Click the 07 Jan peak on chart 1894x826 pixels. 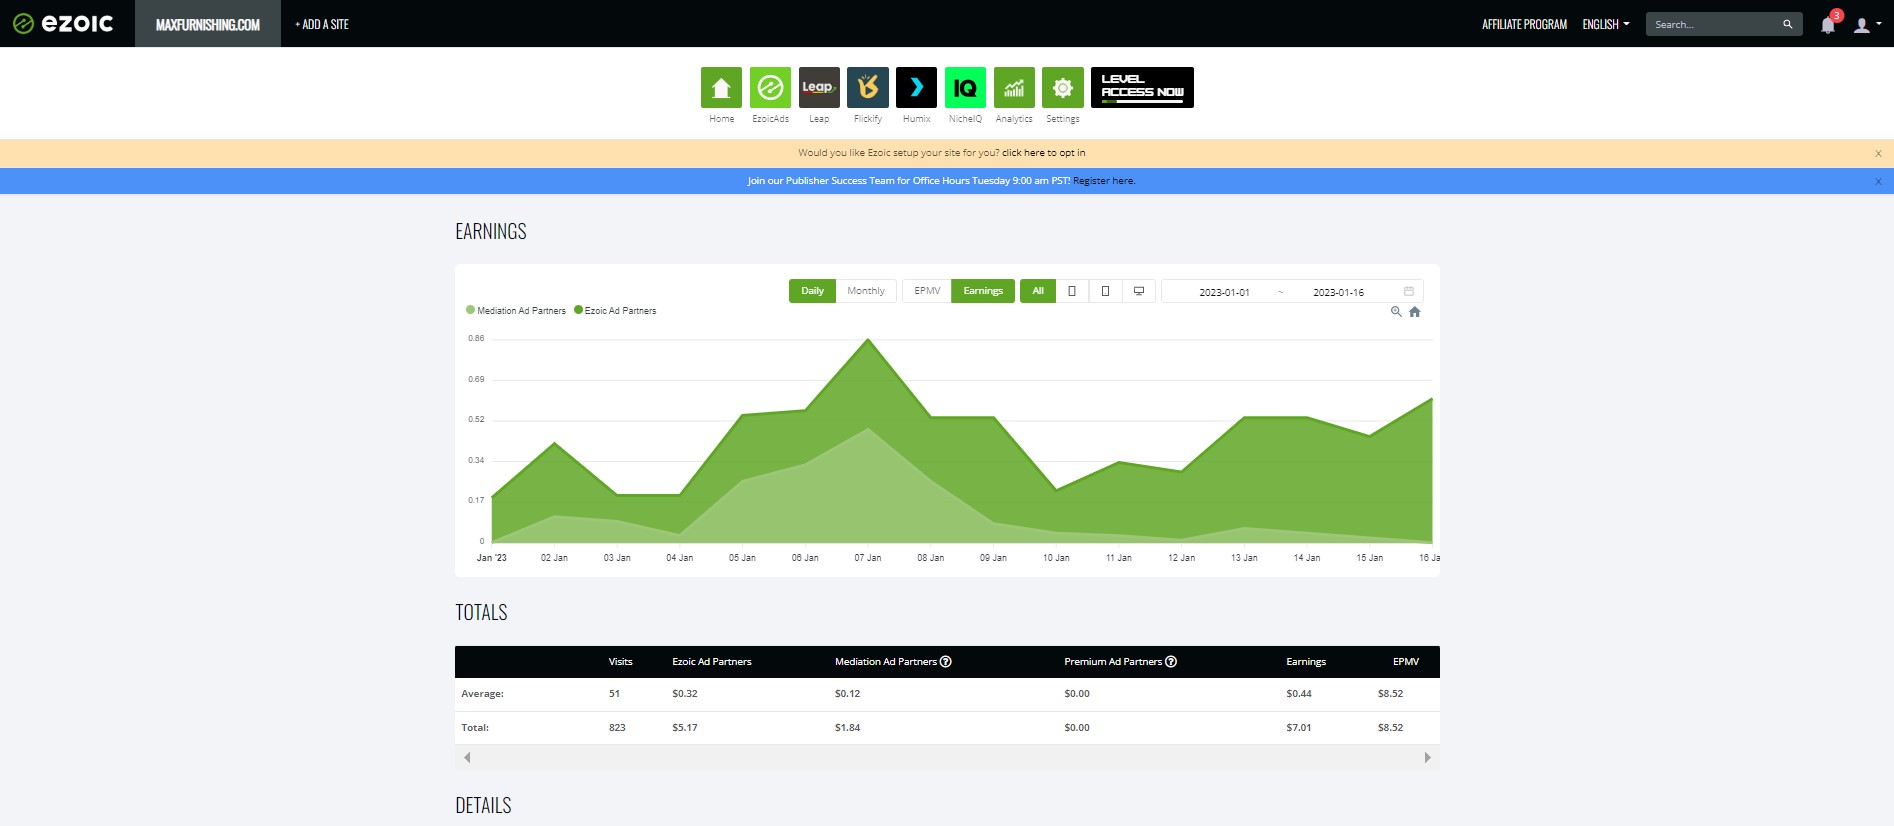pyautogui.click(x=868, y=340)
